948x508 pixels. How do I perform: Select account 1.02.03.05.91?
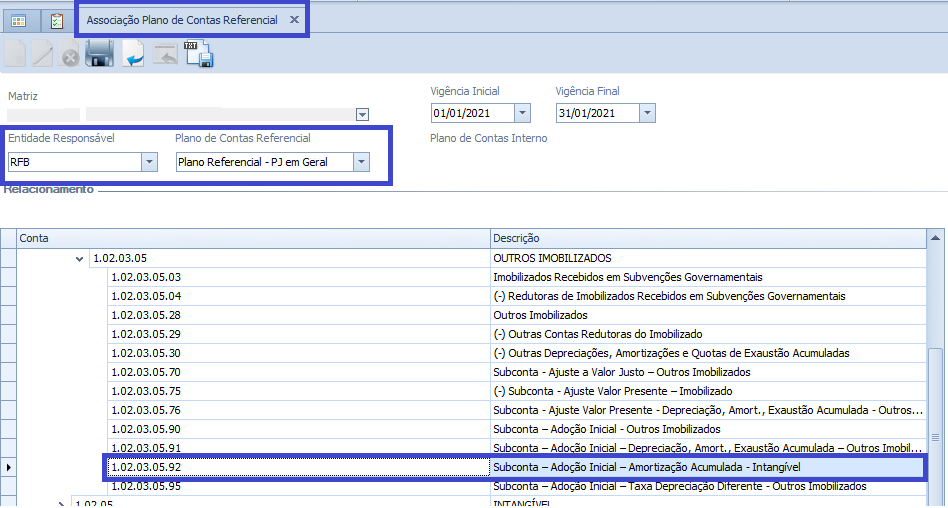299,448
